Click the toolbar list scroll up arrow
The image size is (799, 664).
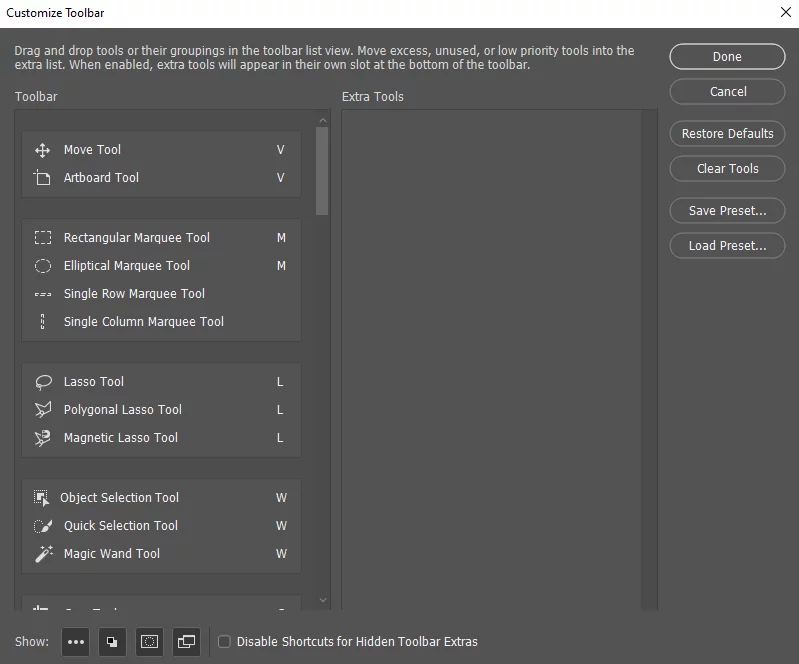tap(323, 120)
